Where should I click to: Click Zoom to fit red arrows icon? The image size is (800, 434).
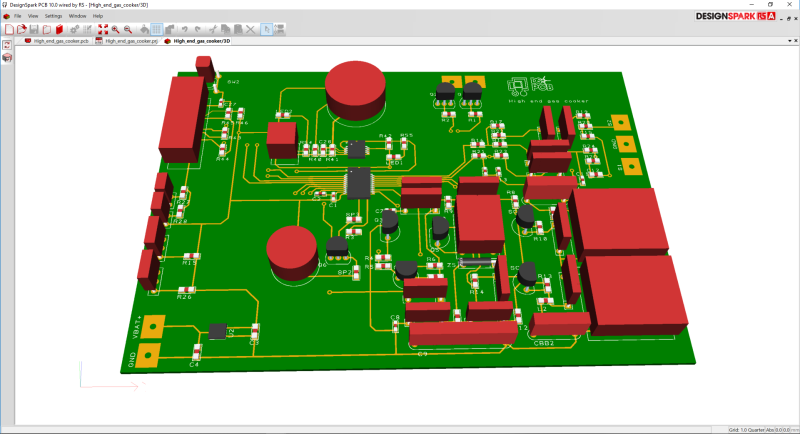point(103,30)
